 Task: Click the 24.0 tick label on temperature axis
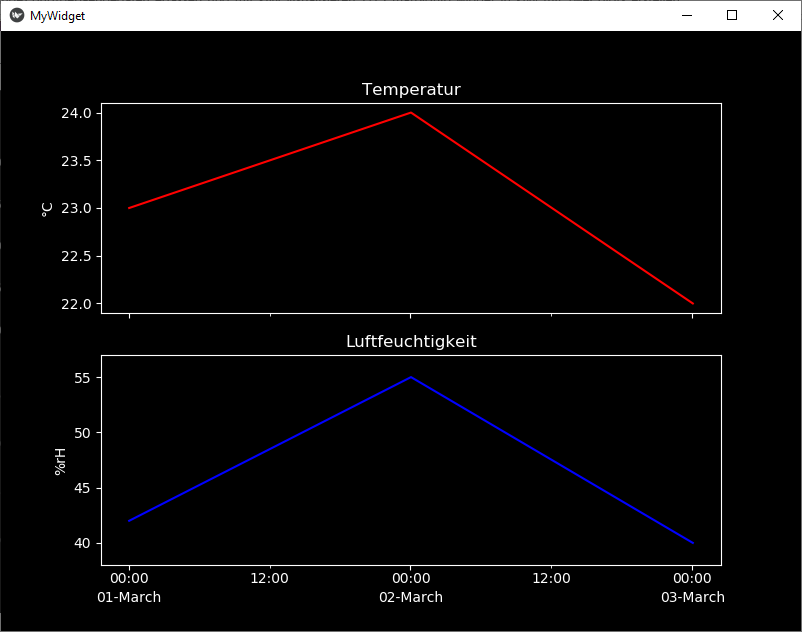[x=76, y=113]
